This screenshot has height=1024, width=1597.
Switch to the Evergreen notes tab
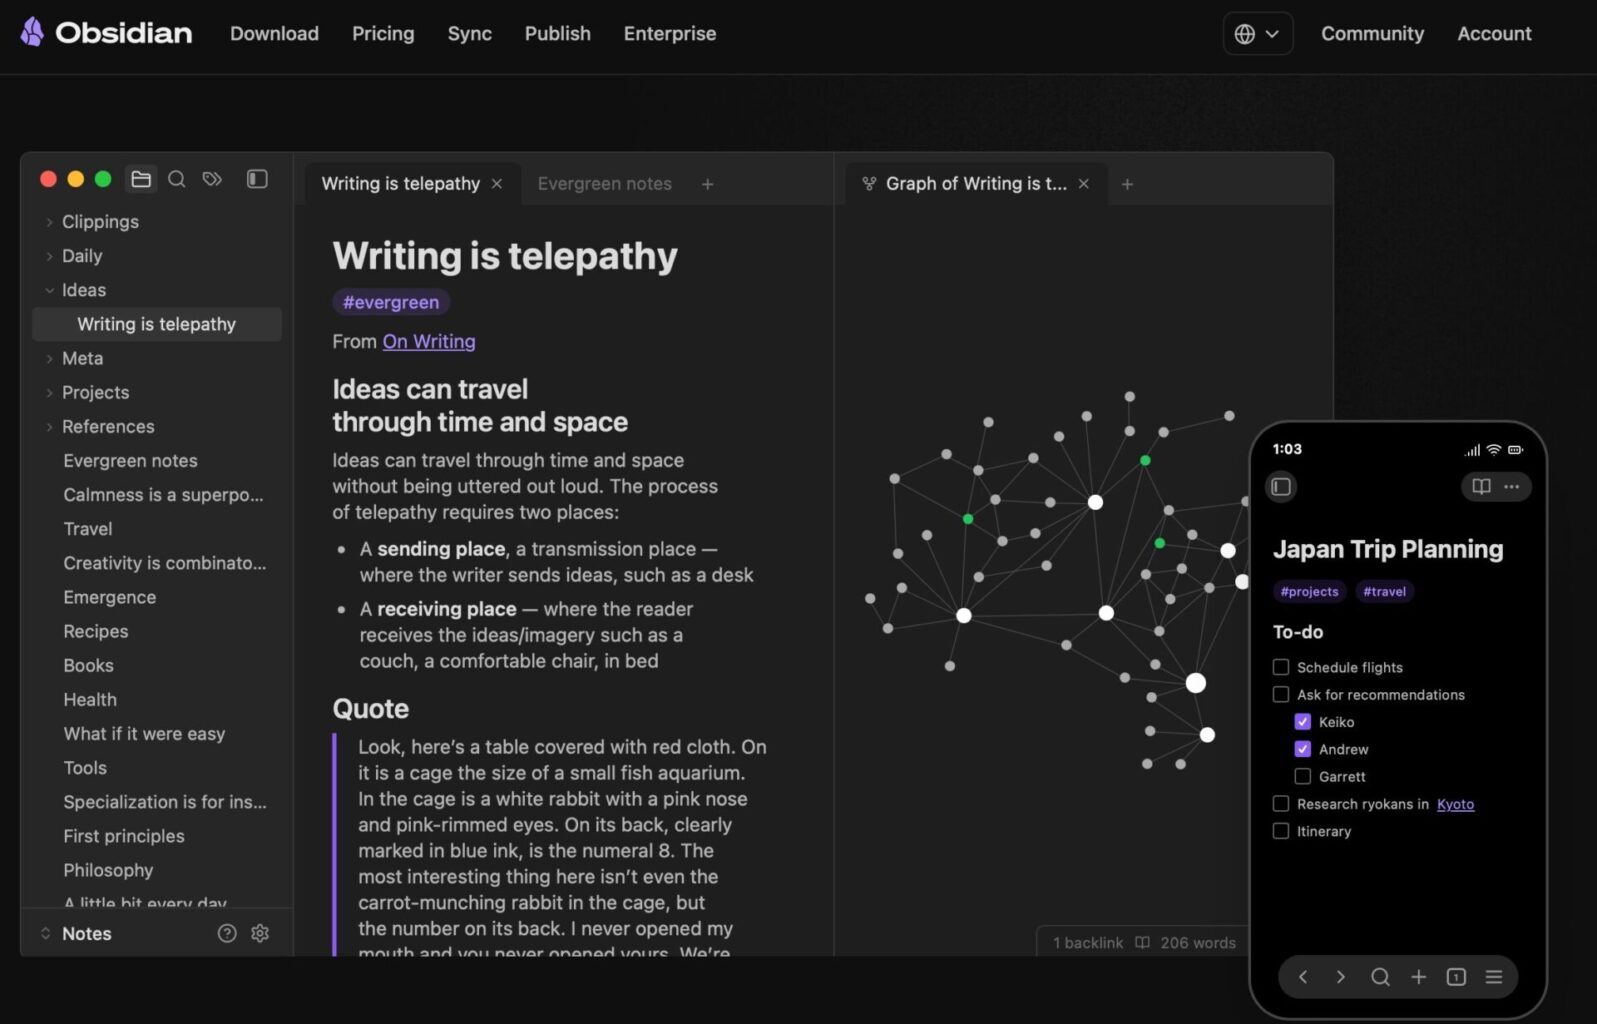click(604, 184)
